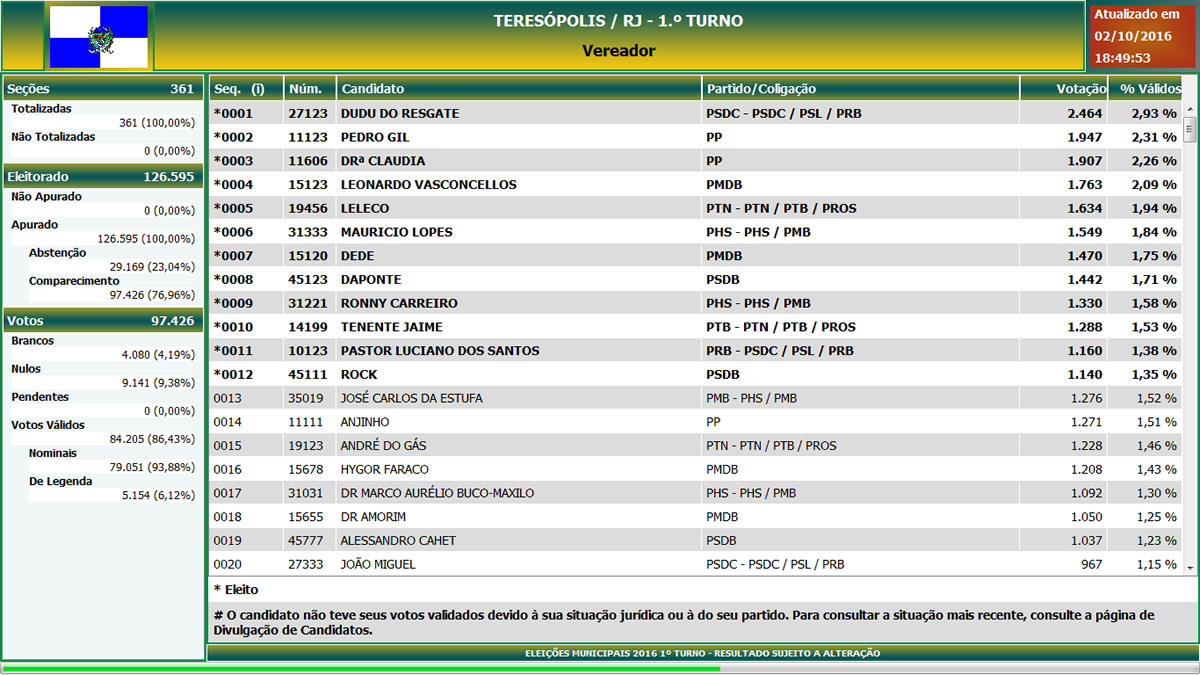The image size is (1200, 675).
Task: Collapse the Seções panel header
Action: pyautogui.click(x=102, y=89)
